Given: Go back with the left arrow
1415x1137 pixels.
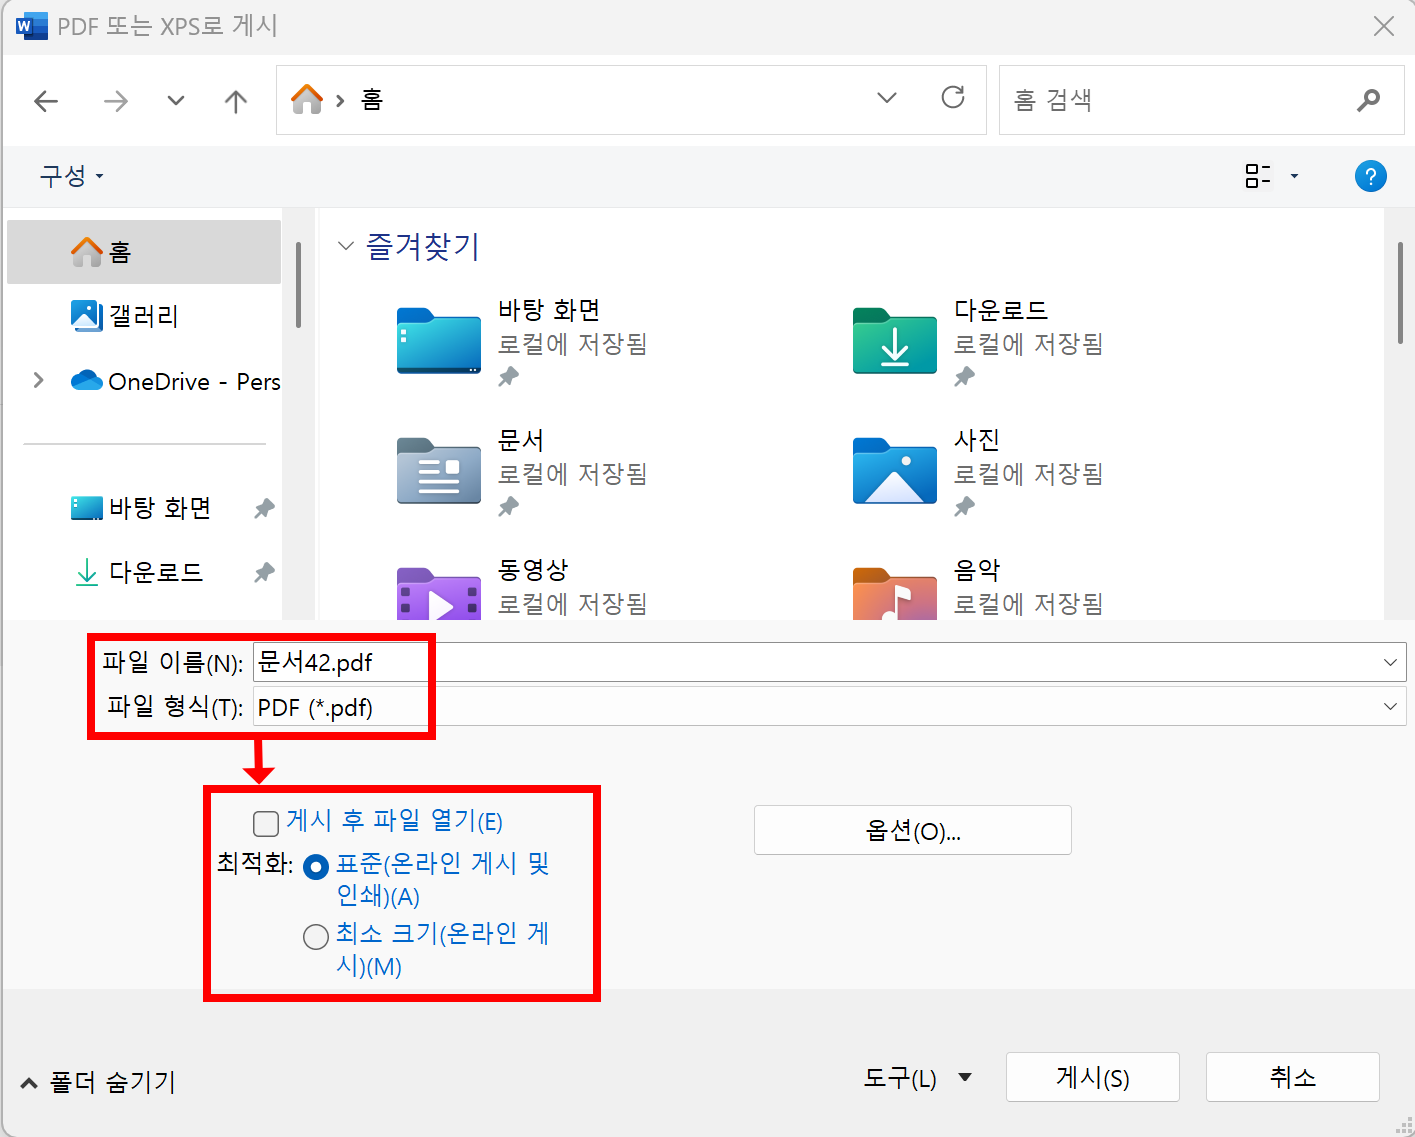Looking at the screenshot, I should pos(46,101).
